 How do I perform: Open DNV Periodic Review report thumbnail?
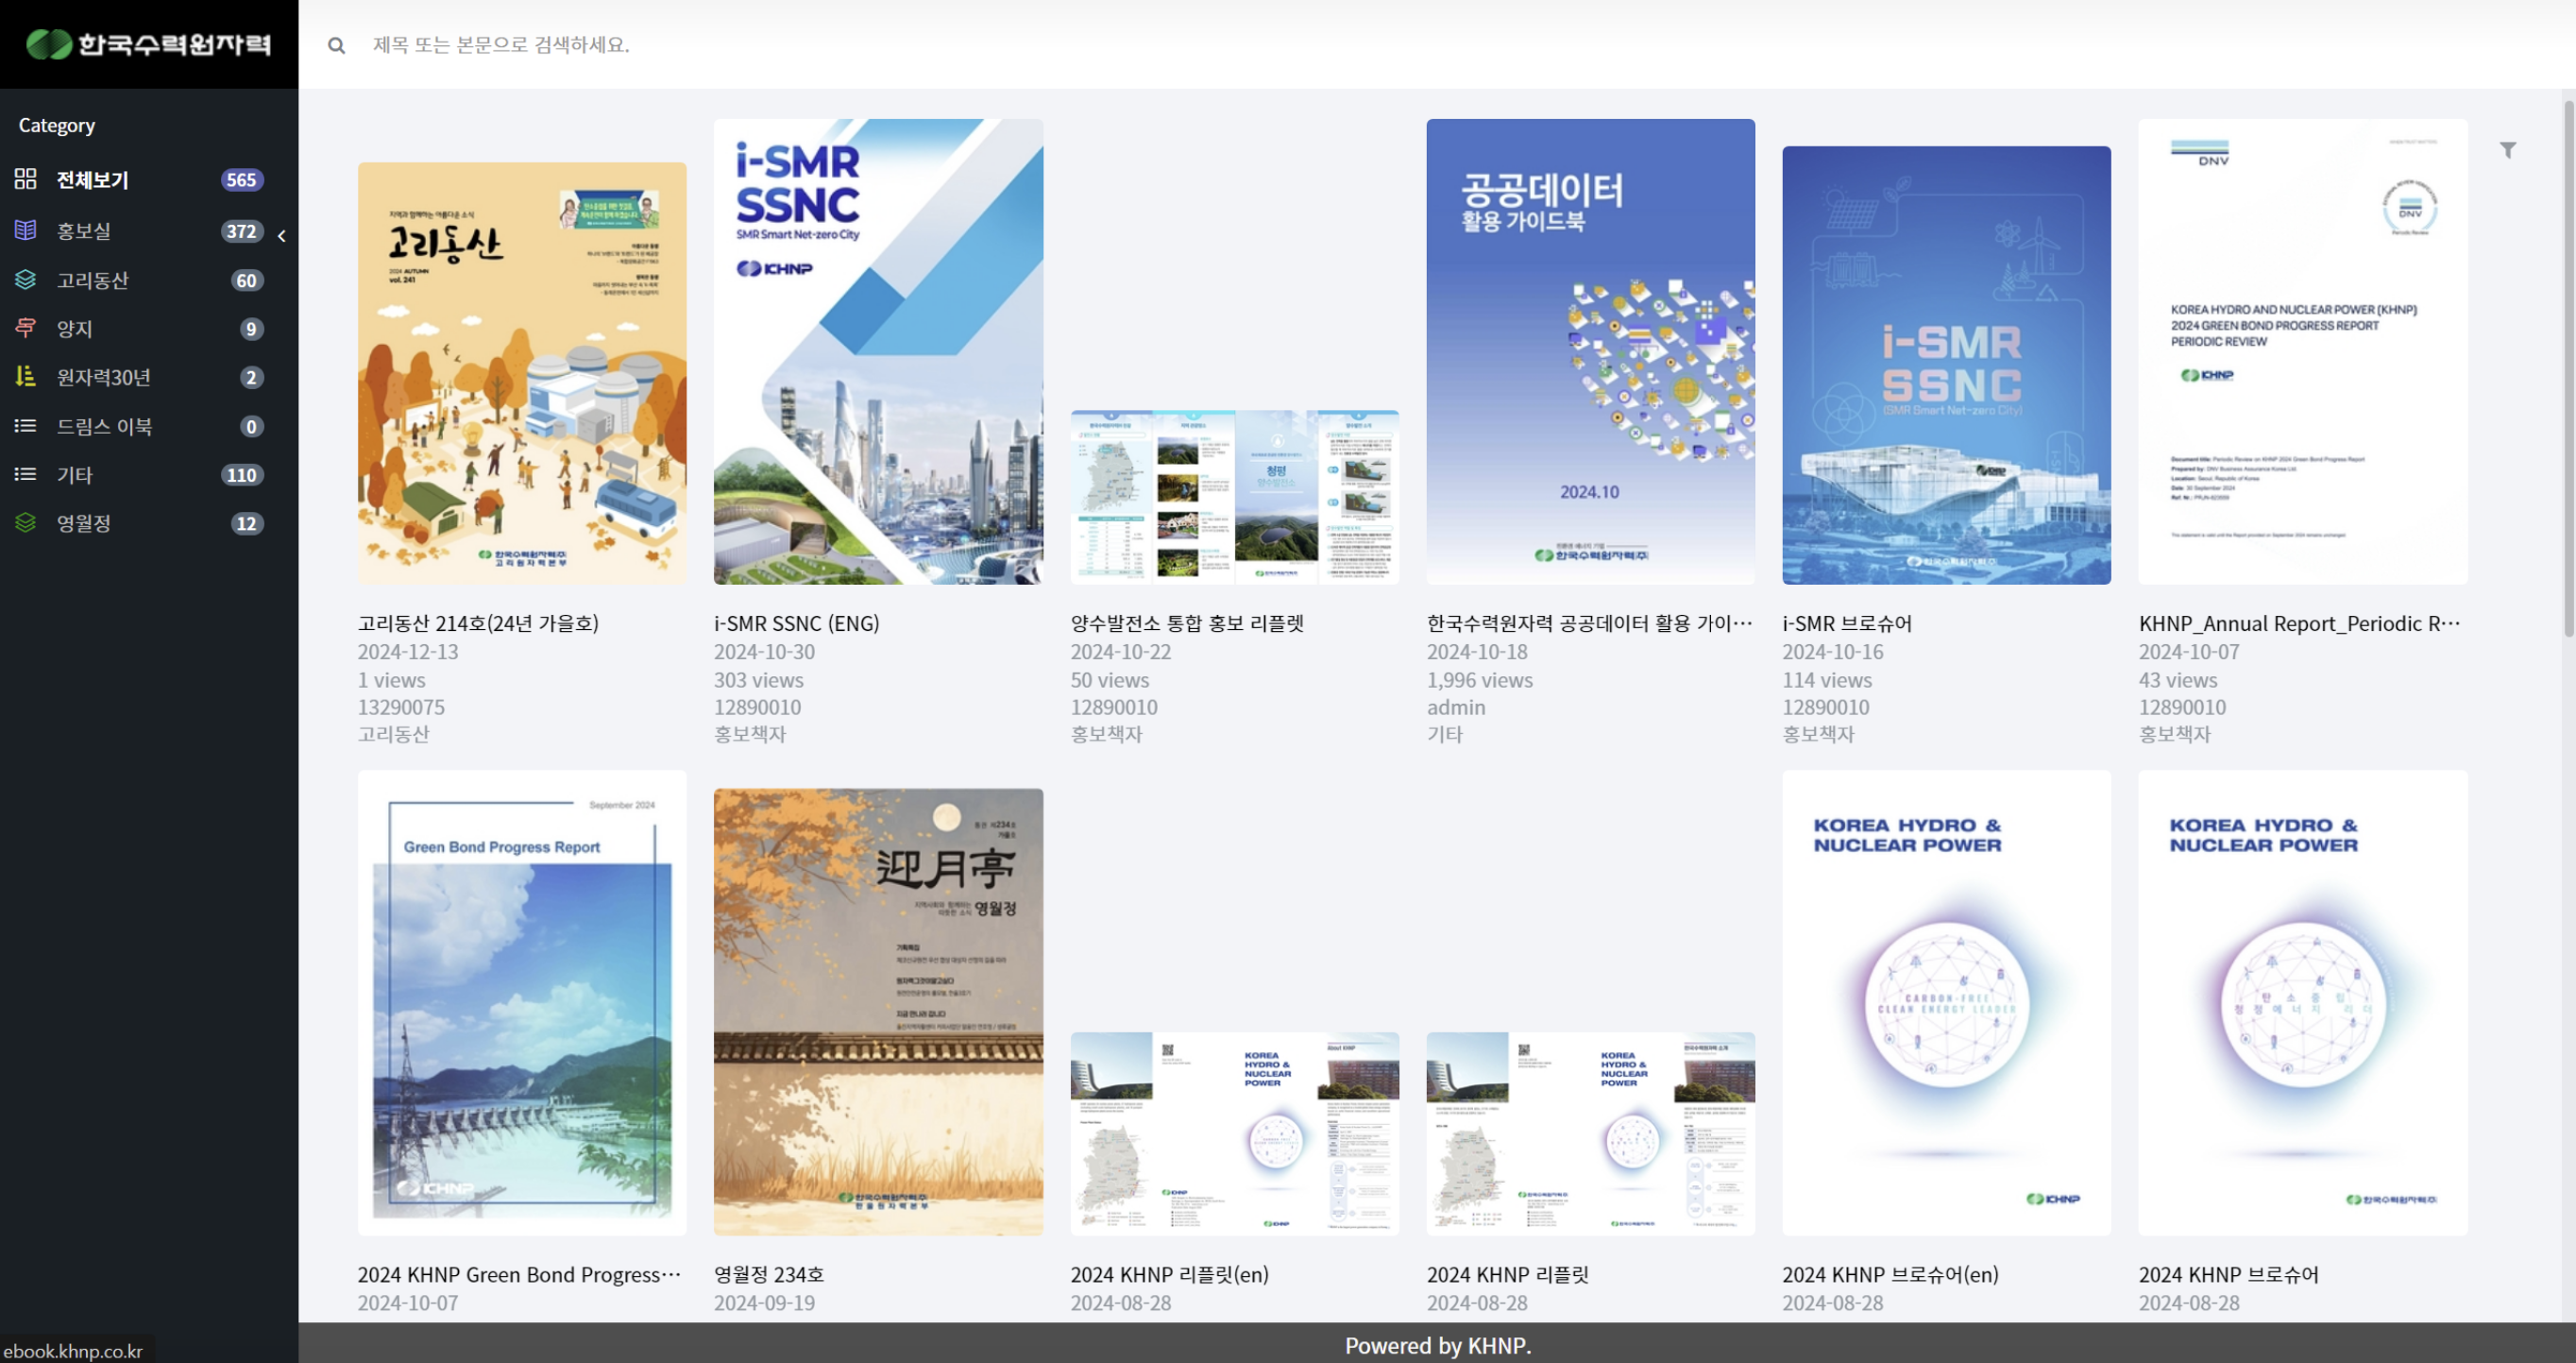2303,351
